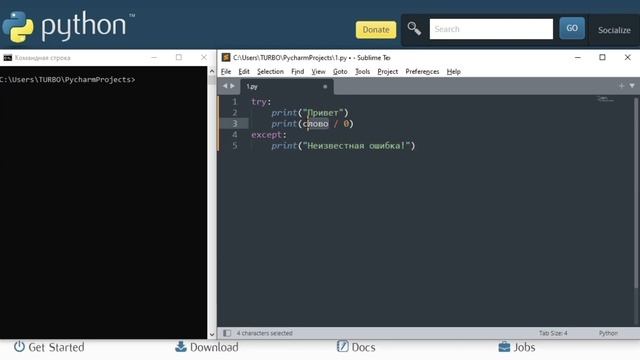Click the Jobs briefcase icon
Screen dimensions: 640x360
coord(504,347)
